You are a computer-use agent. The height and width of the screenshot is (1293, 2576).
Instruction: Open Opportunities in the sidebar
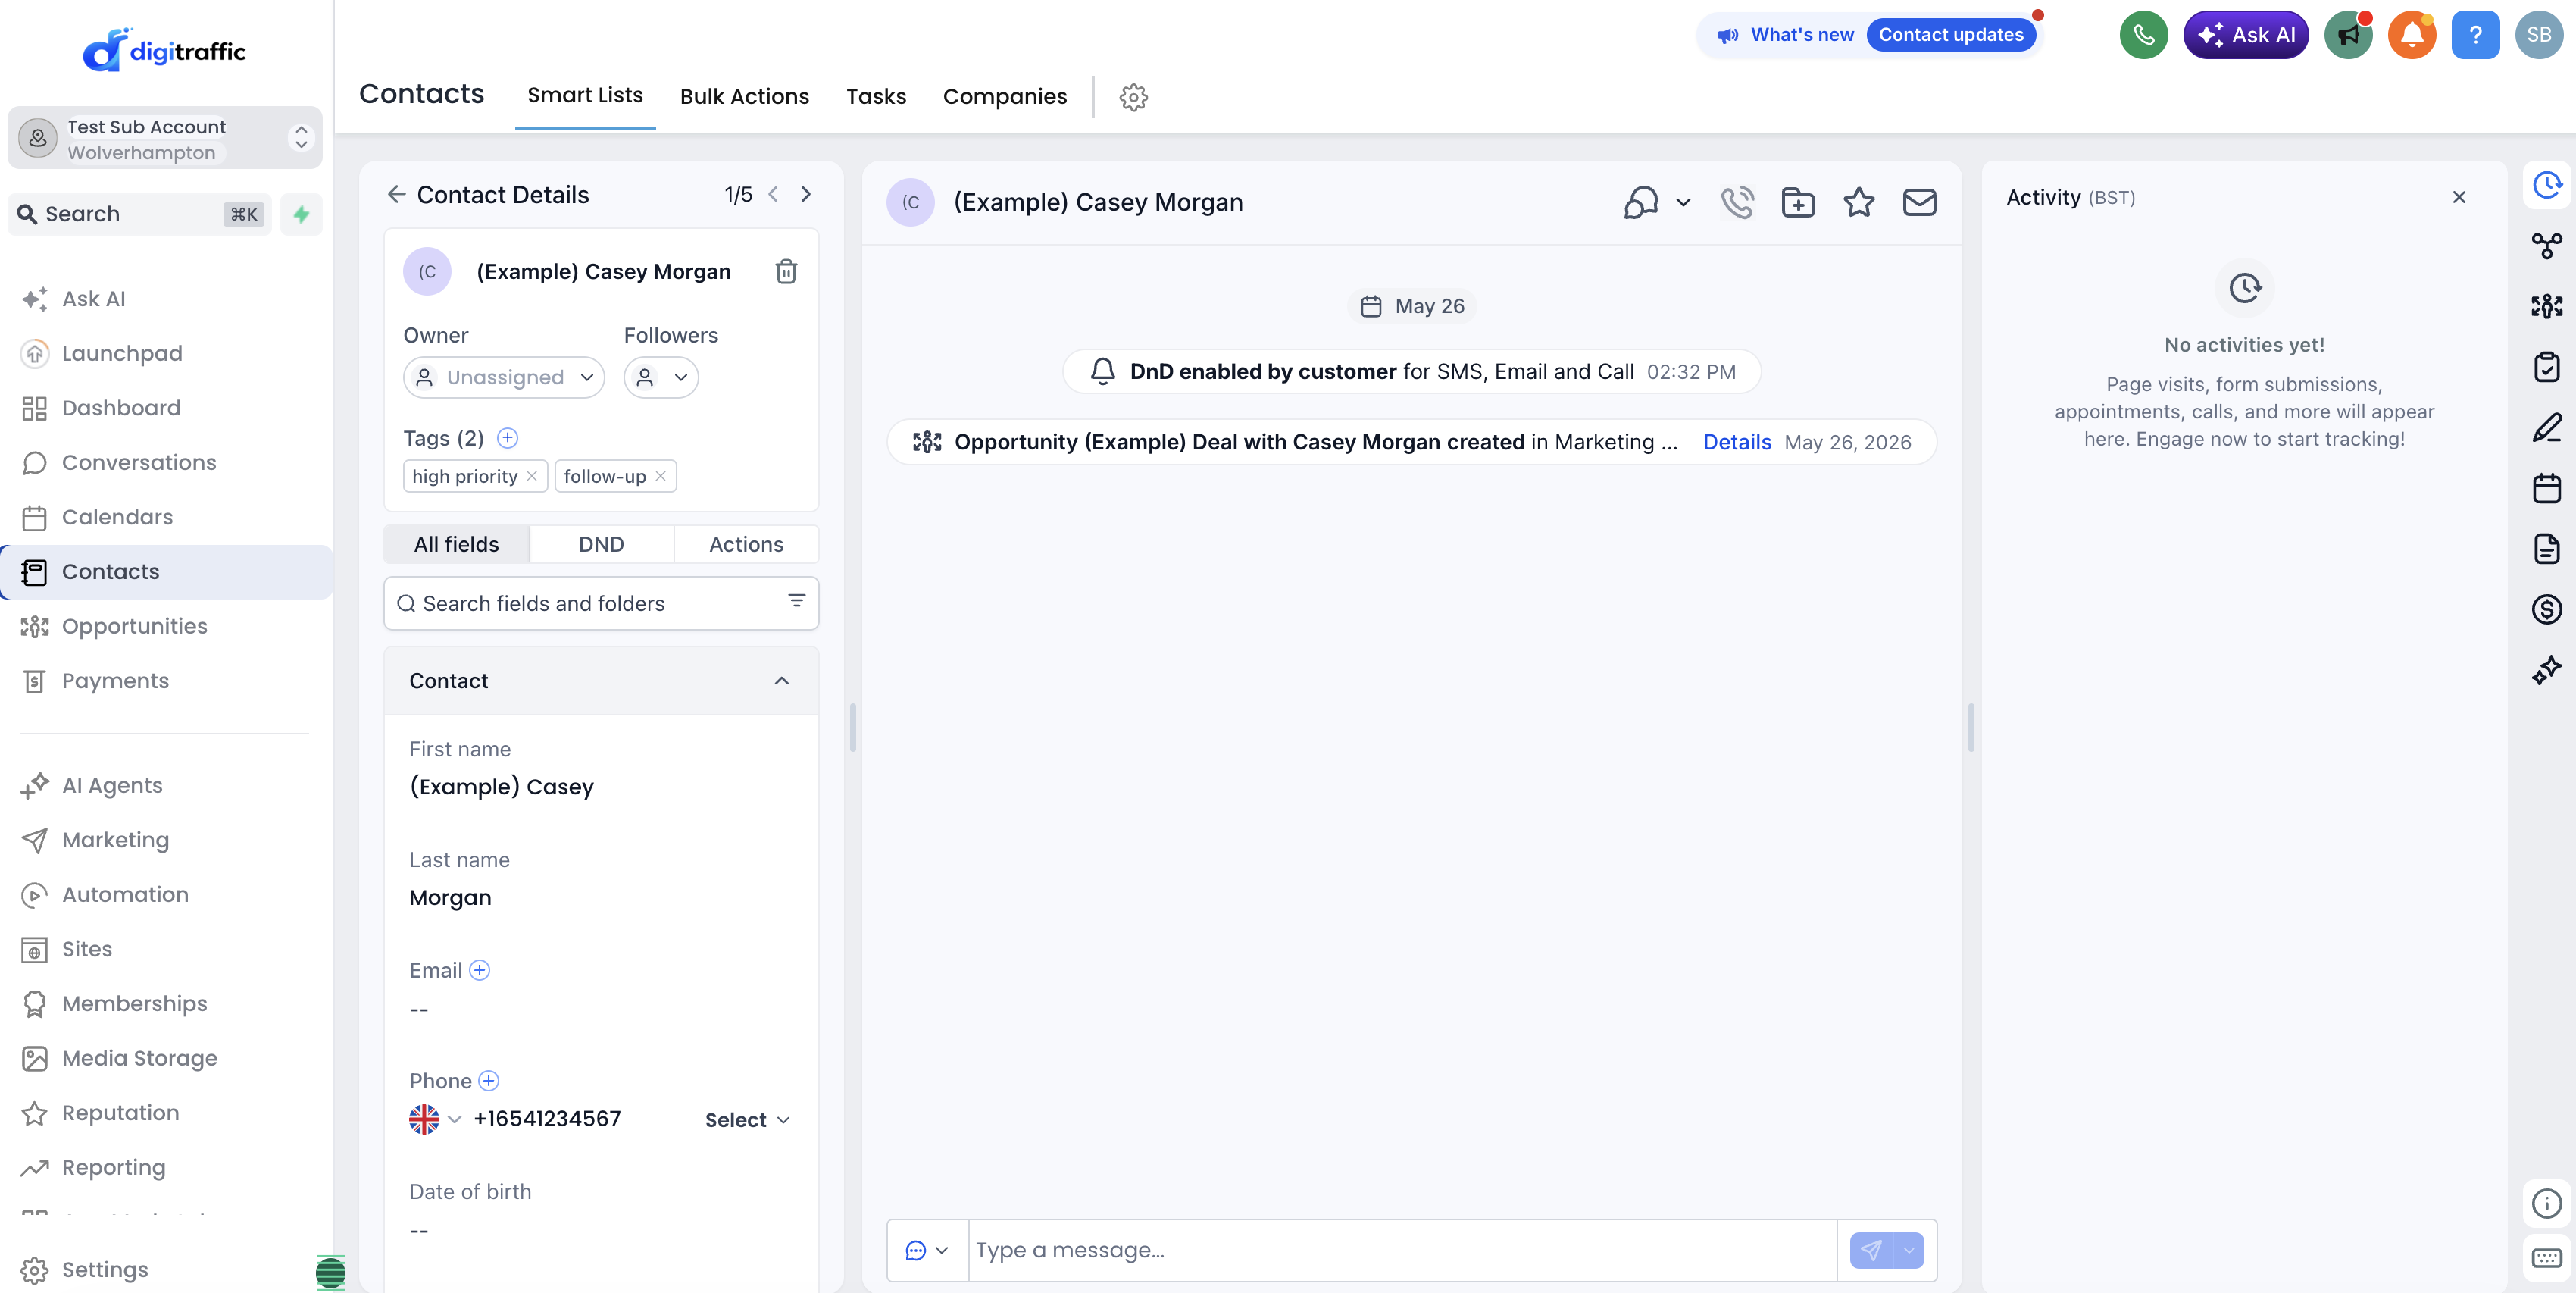pos(134,626)
